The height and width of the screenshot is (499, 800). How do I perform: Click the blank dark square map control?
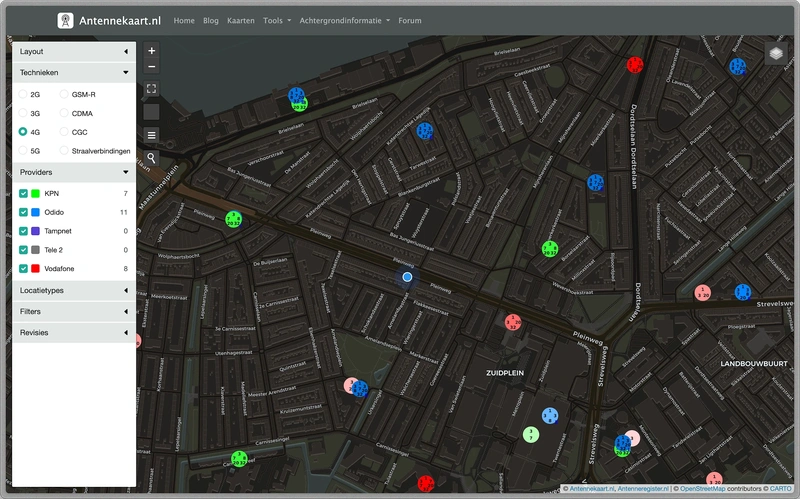point(152,112)
